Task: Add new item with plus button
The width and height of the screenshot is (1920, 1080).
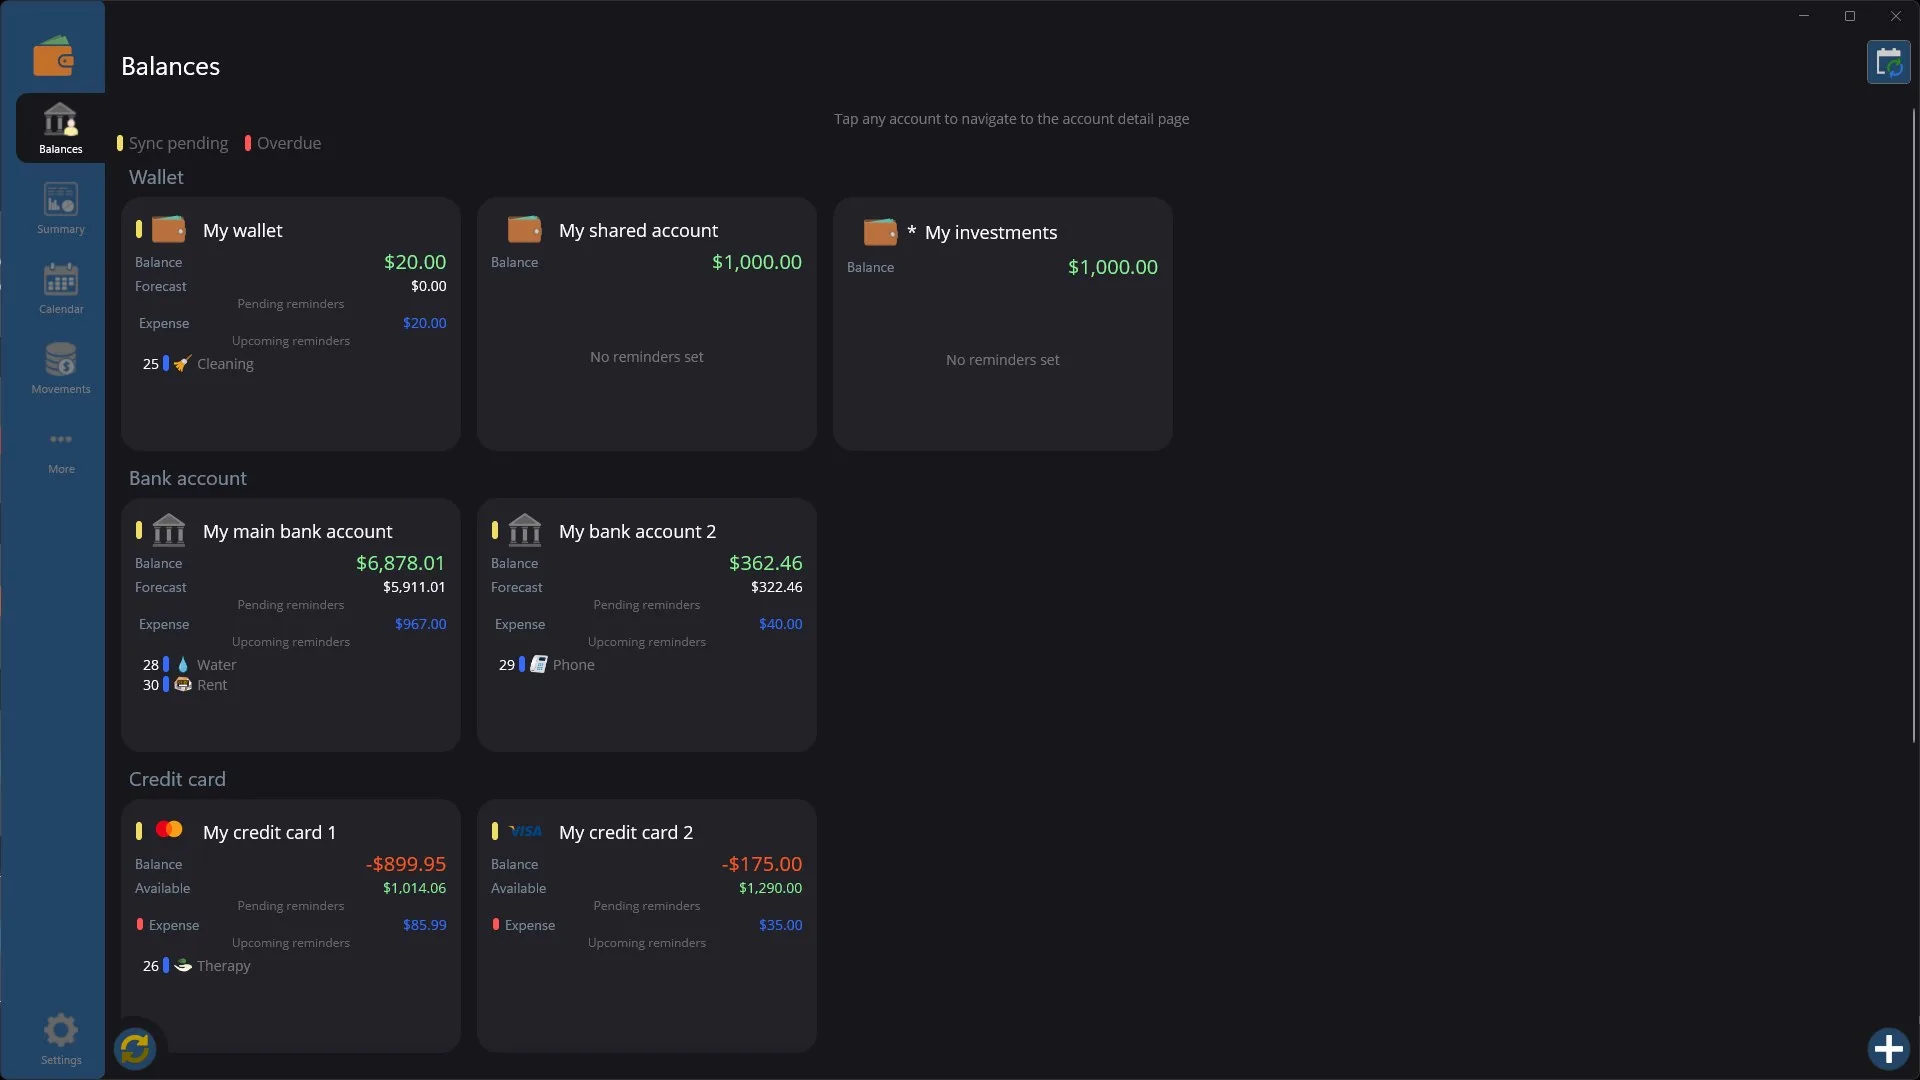Action: click(x=1888, y=1048)
